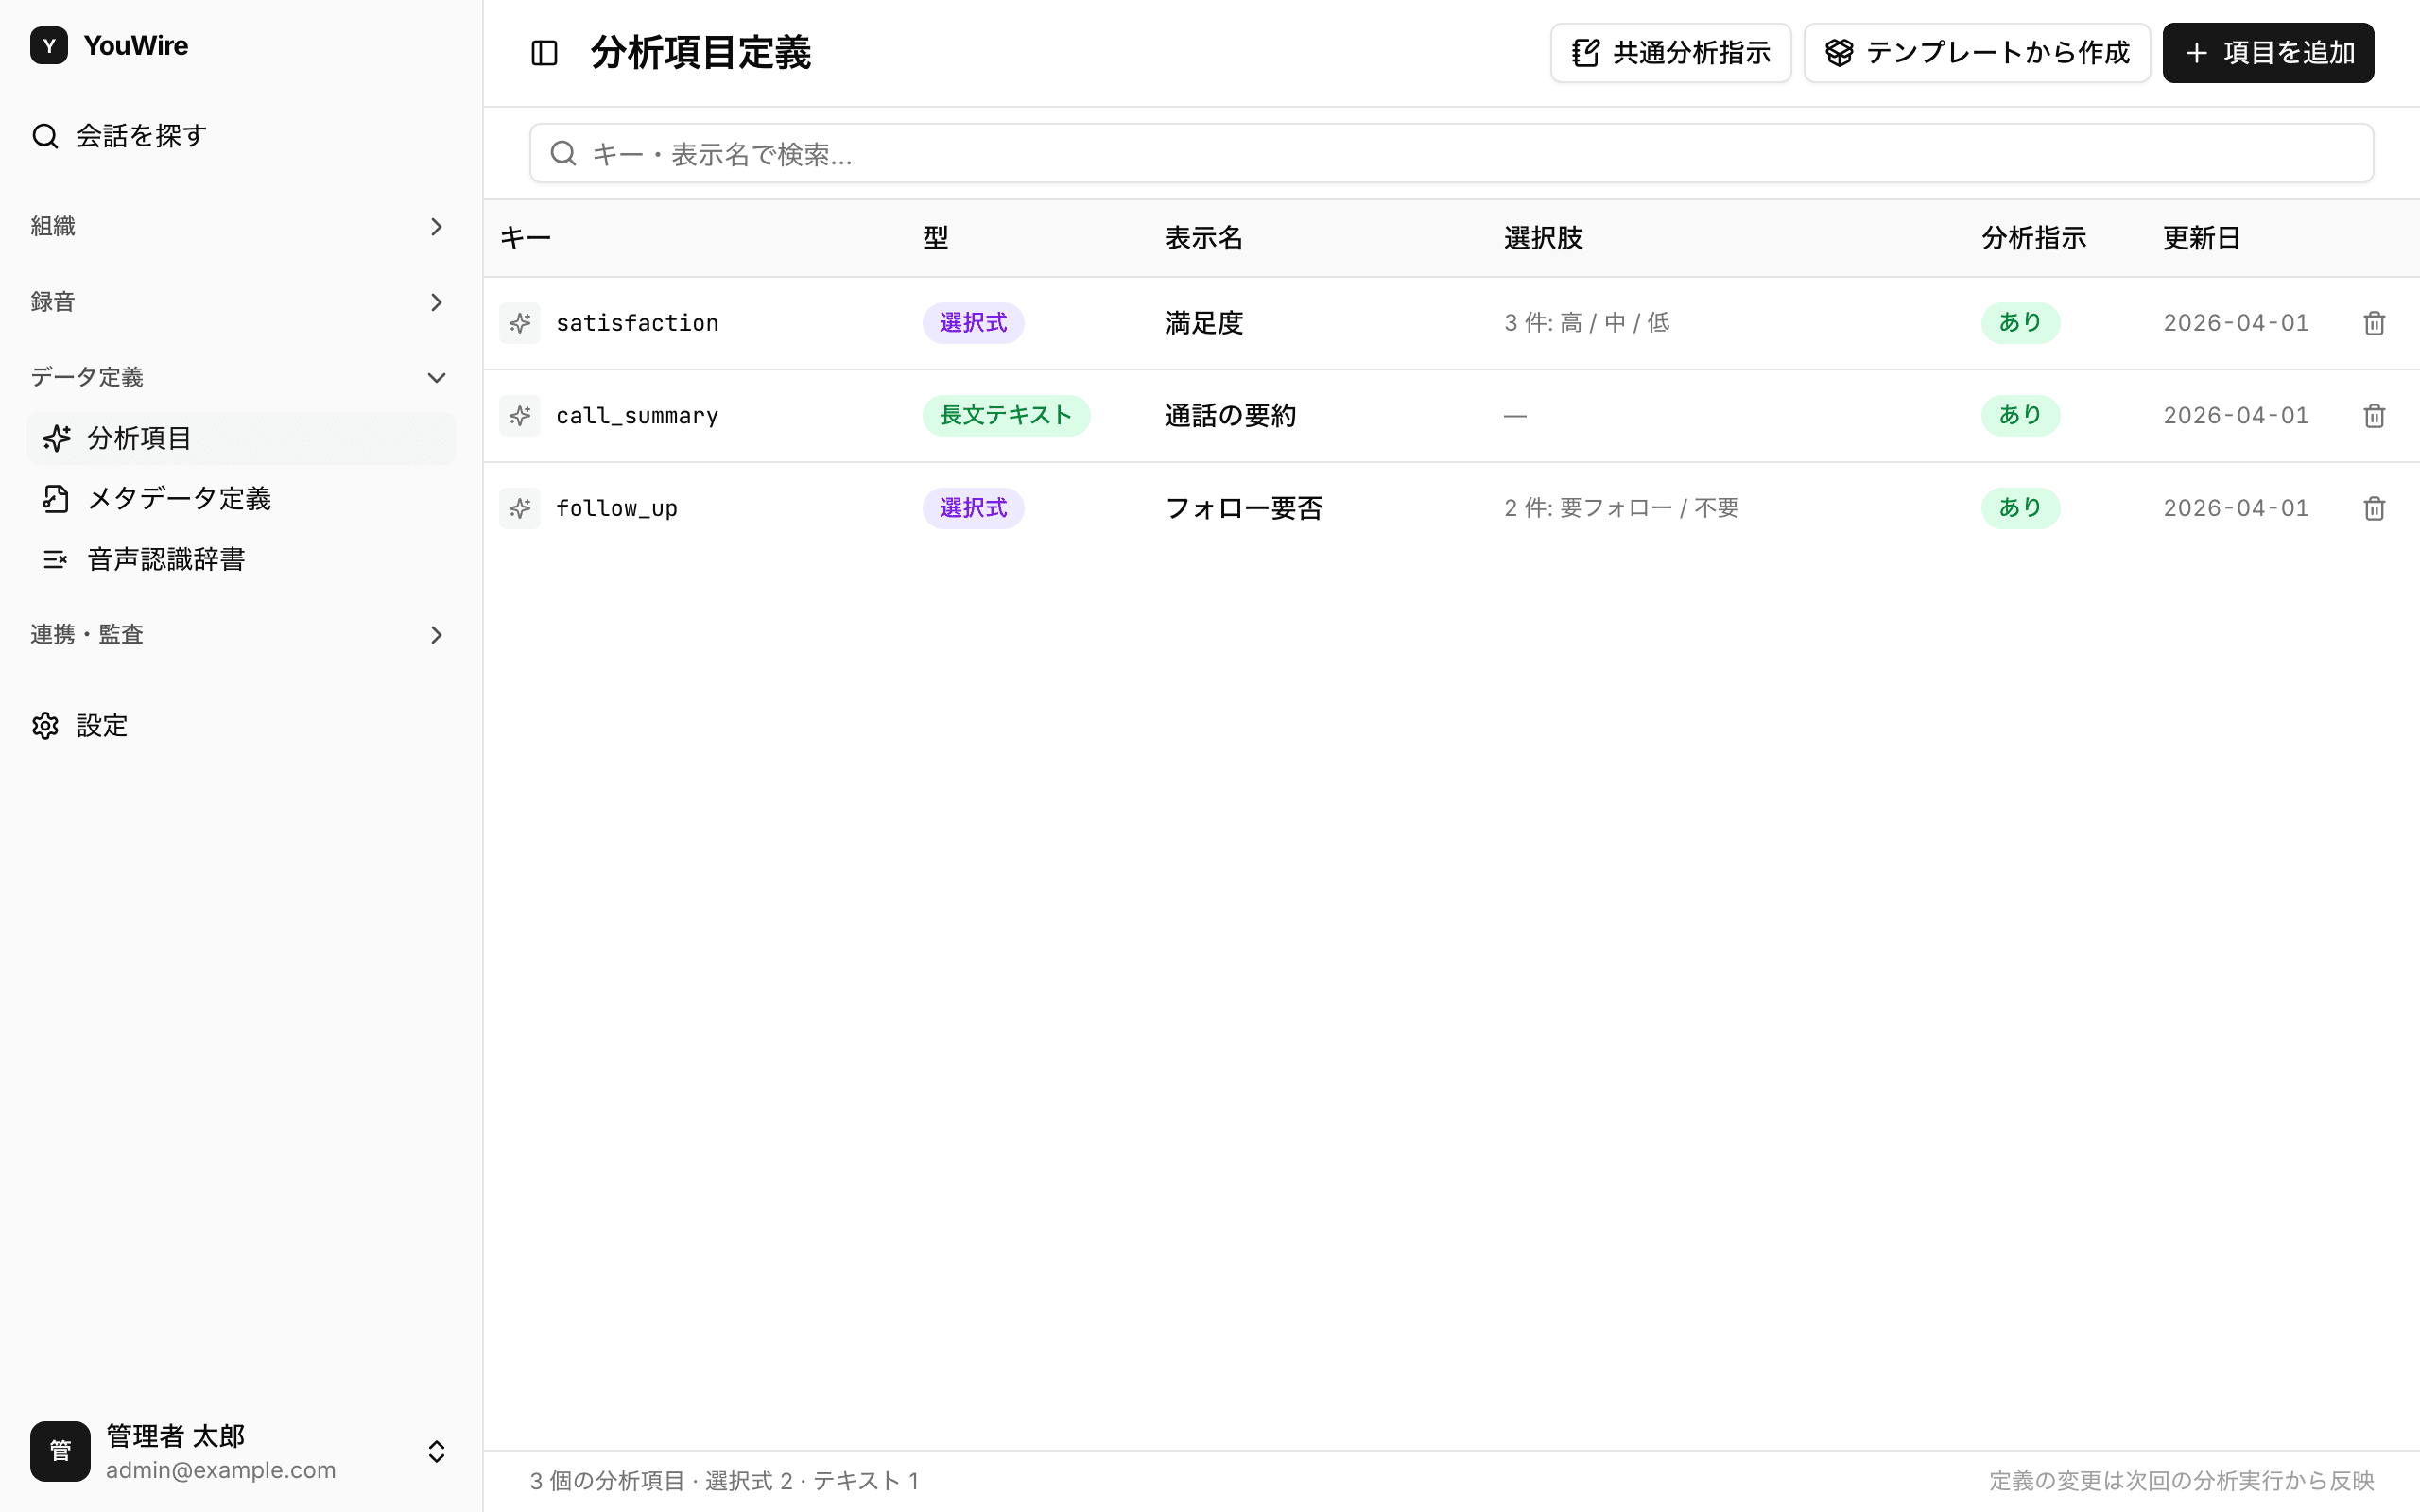Click the 更新日 column header
Image resolution: width=2420 pixels, height=1512 pixels.
click(x=2201, y=238)
